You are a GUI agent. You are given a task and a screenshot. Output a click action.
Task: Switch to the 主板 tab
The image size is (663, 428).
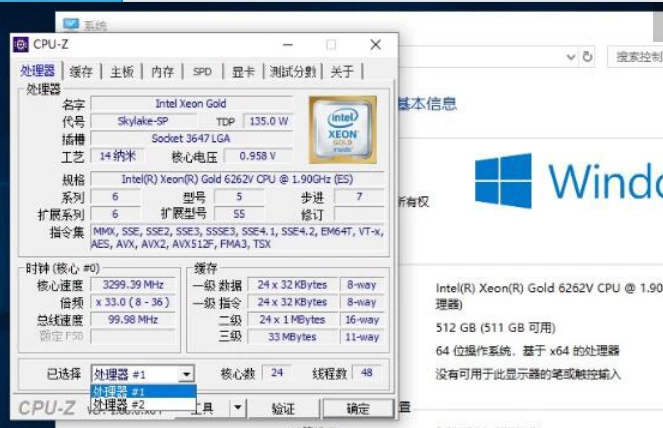pos(122,72)
